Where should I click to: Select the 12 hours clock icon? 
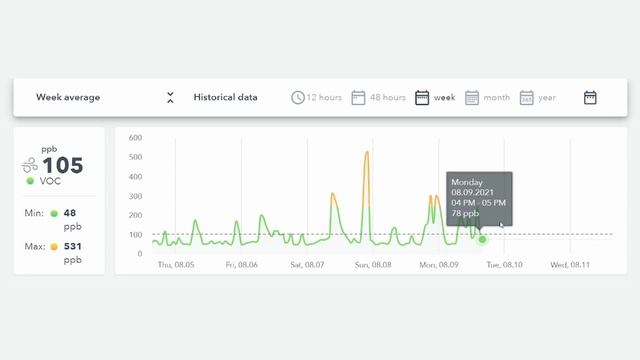coord(298,98)
